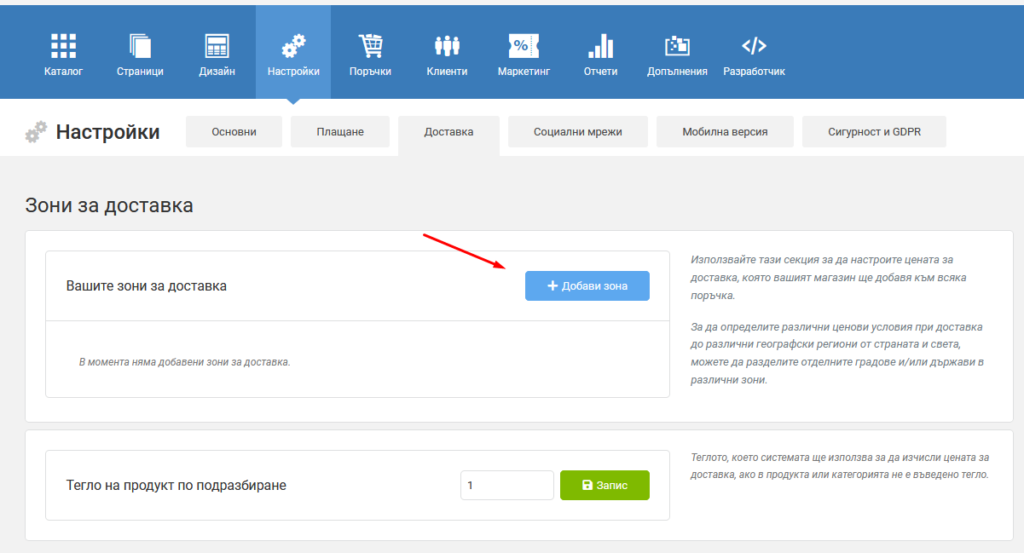Click the help paragraph starting Използвайте тази секция

(828, 277)
